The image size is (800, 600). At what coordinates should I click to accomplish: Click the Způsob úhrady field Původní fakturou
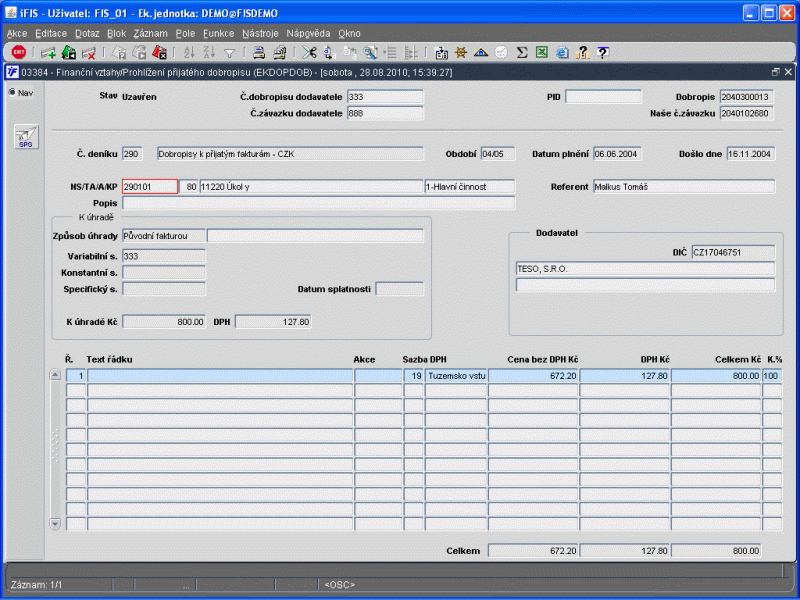164,236
